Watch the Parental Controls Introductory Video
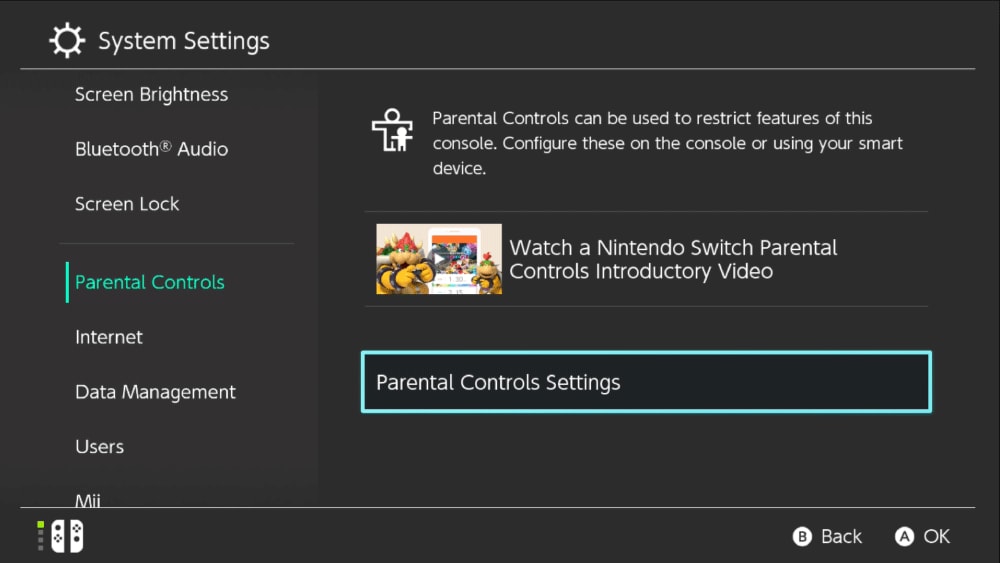The height and width of the screenshot is (563, 1000). (x=646, y=259)
